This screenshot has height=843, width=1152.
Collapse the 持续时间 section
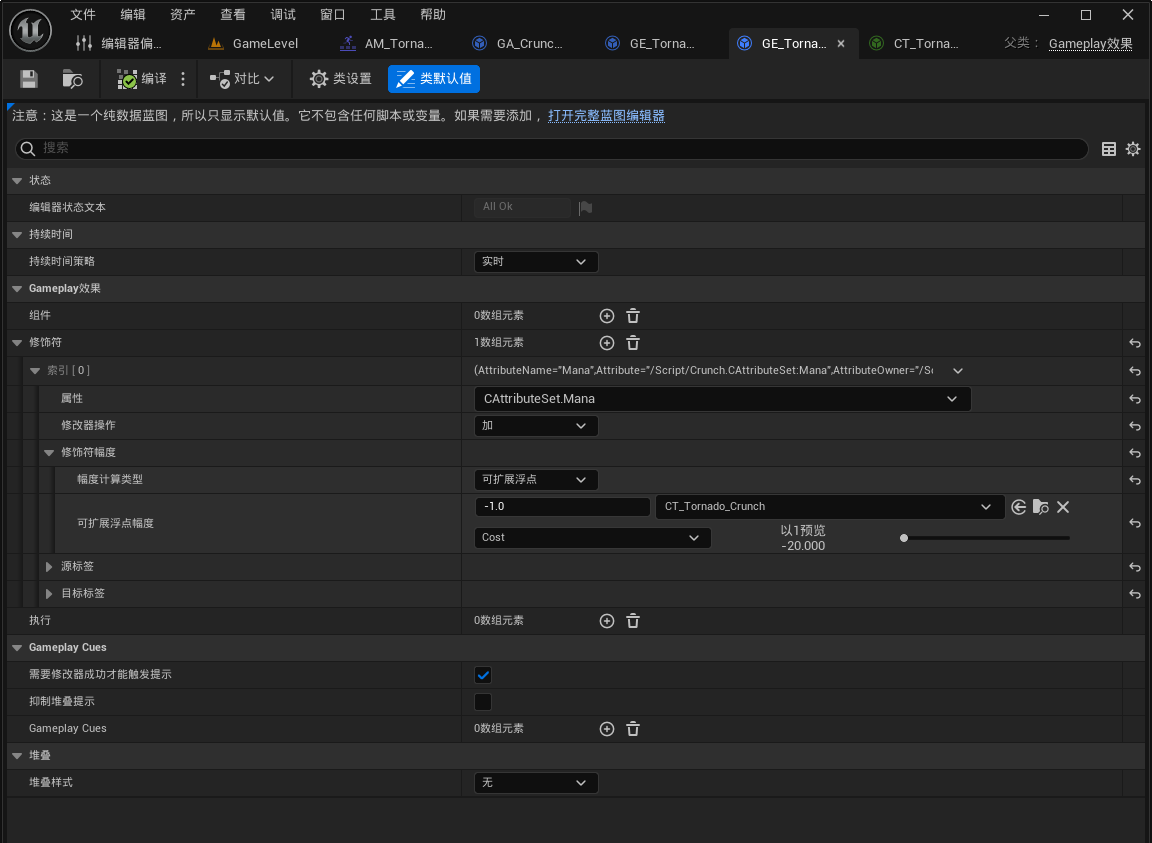tap(17, 234)
